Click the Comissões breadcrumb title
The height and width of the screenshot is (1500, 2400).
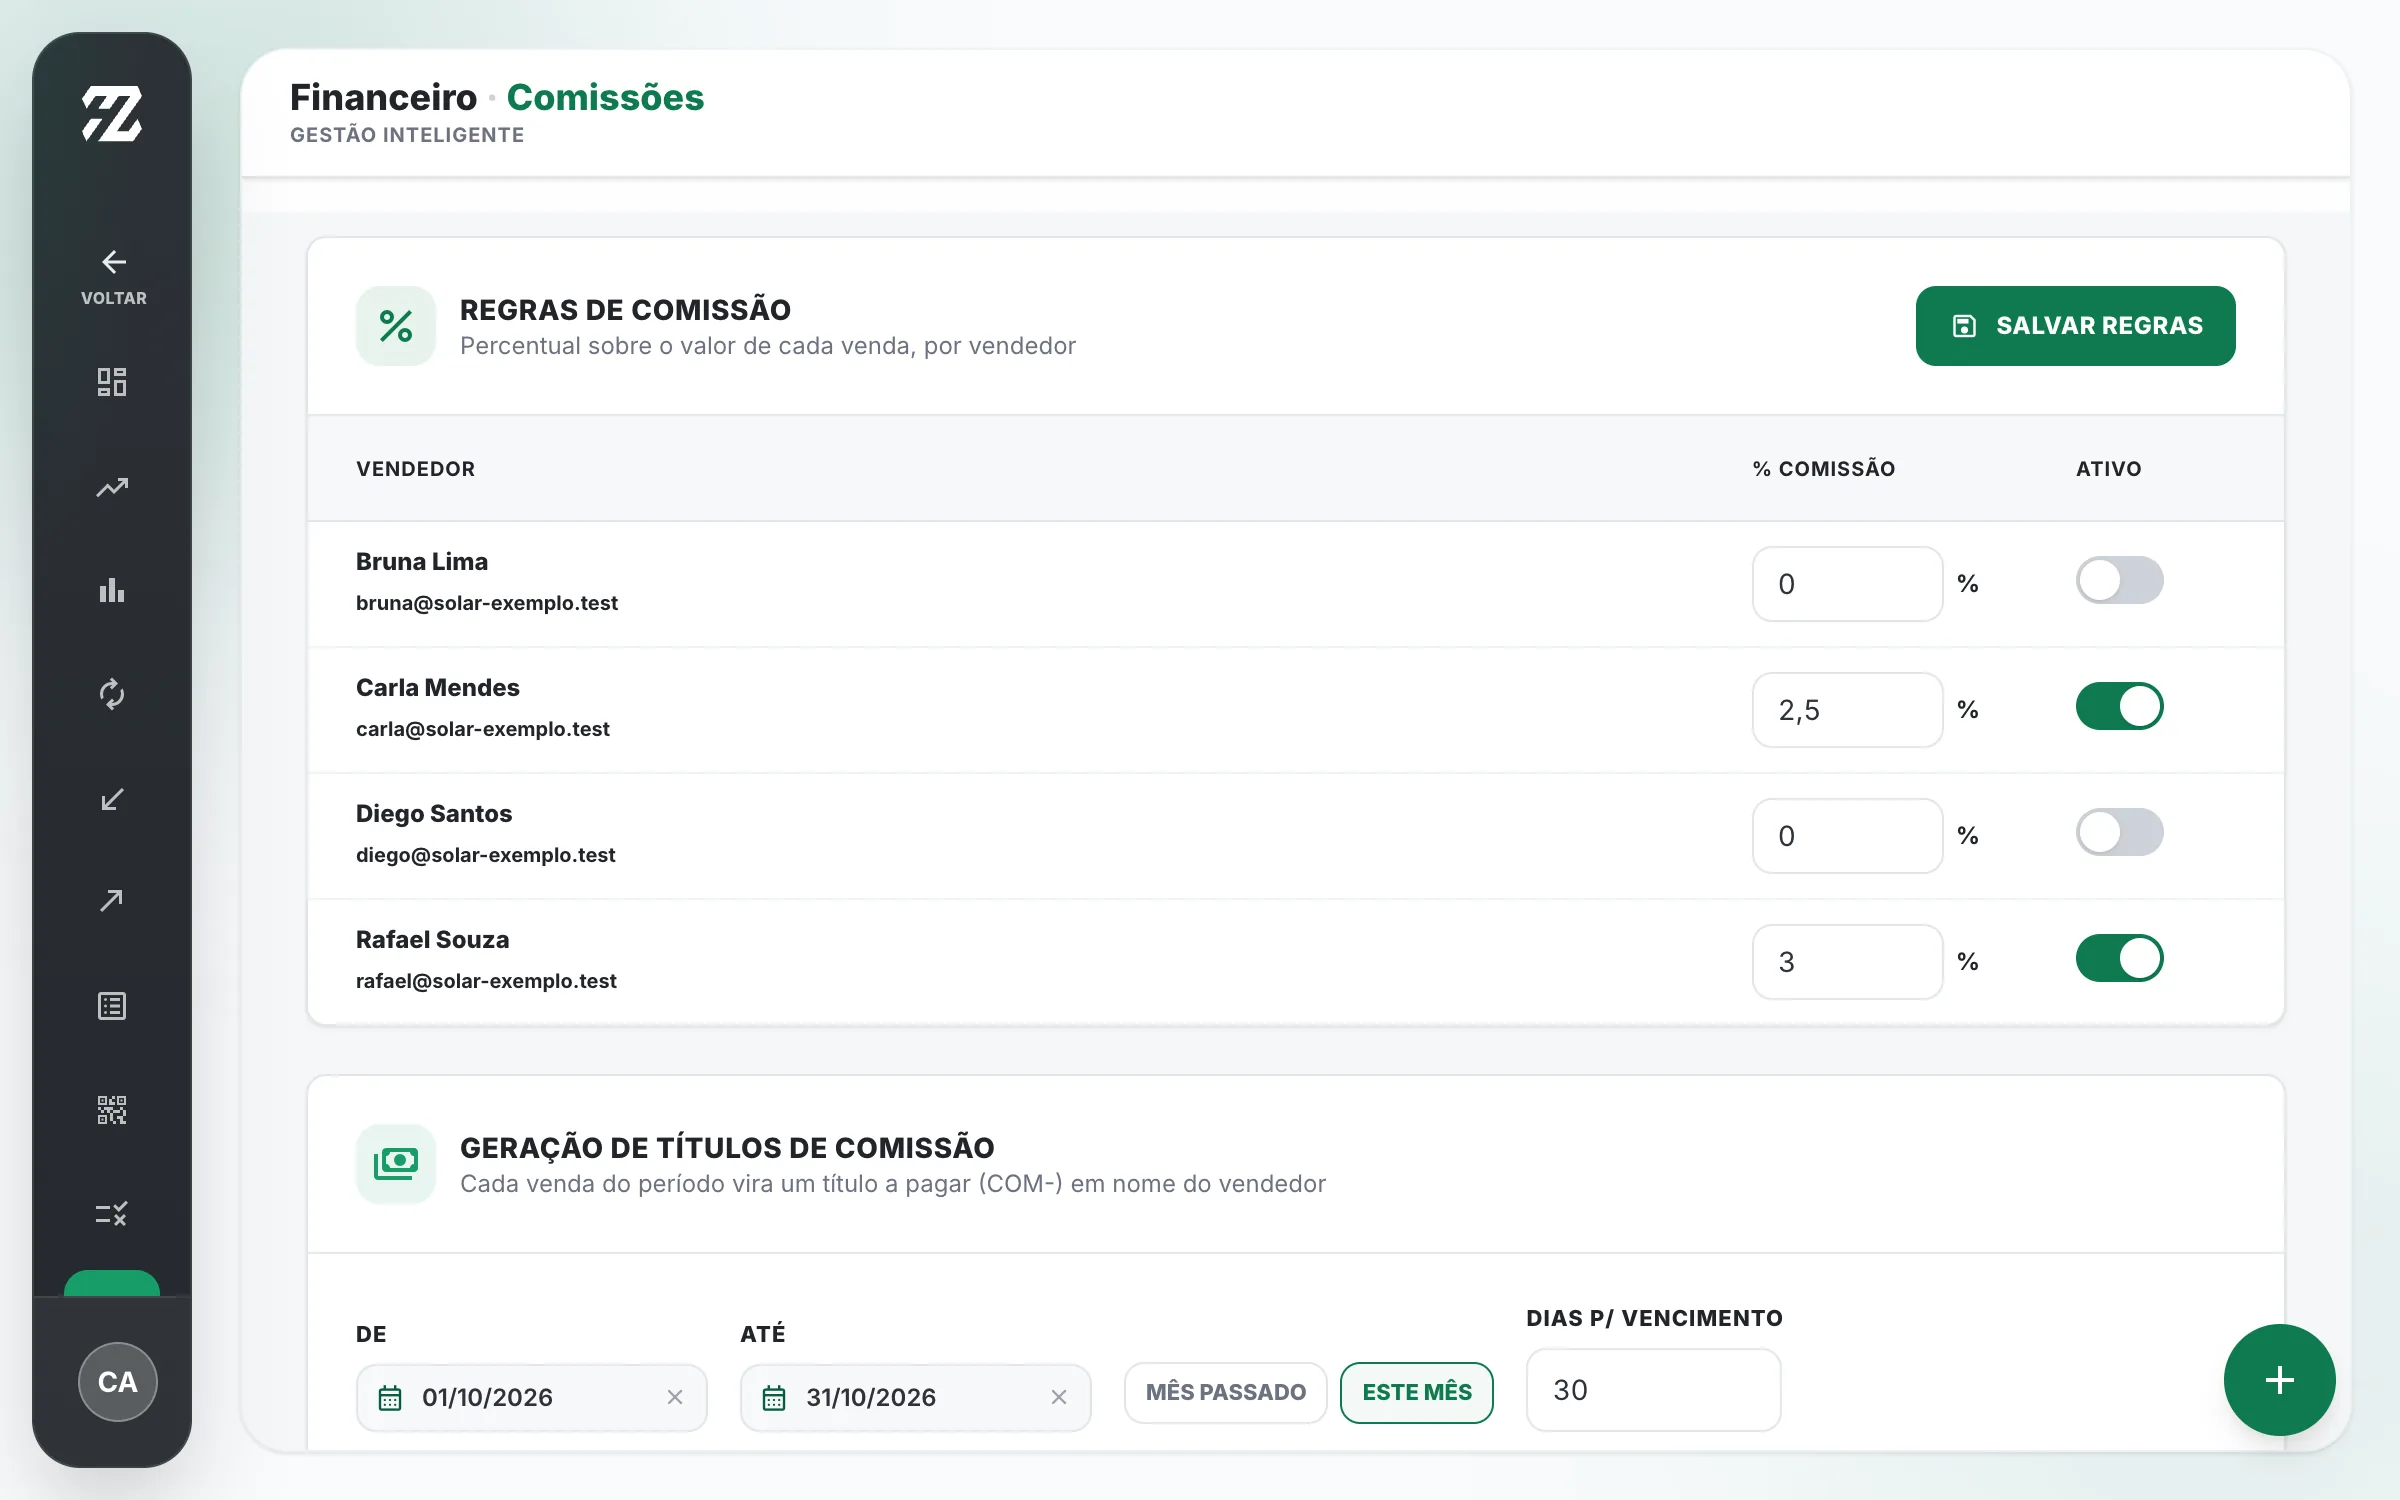605,97
